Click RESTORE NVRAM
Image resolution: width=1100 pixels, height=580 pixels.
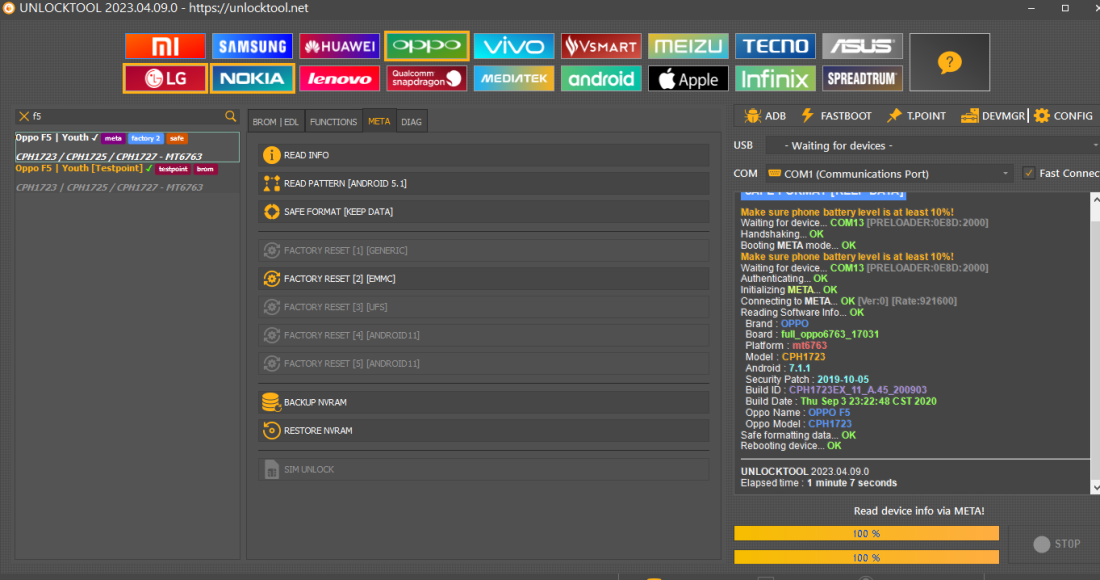point(484,431)
